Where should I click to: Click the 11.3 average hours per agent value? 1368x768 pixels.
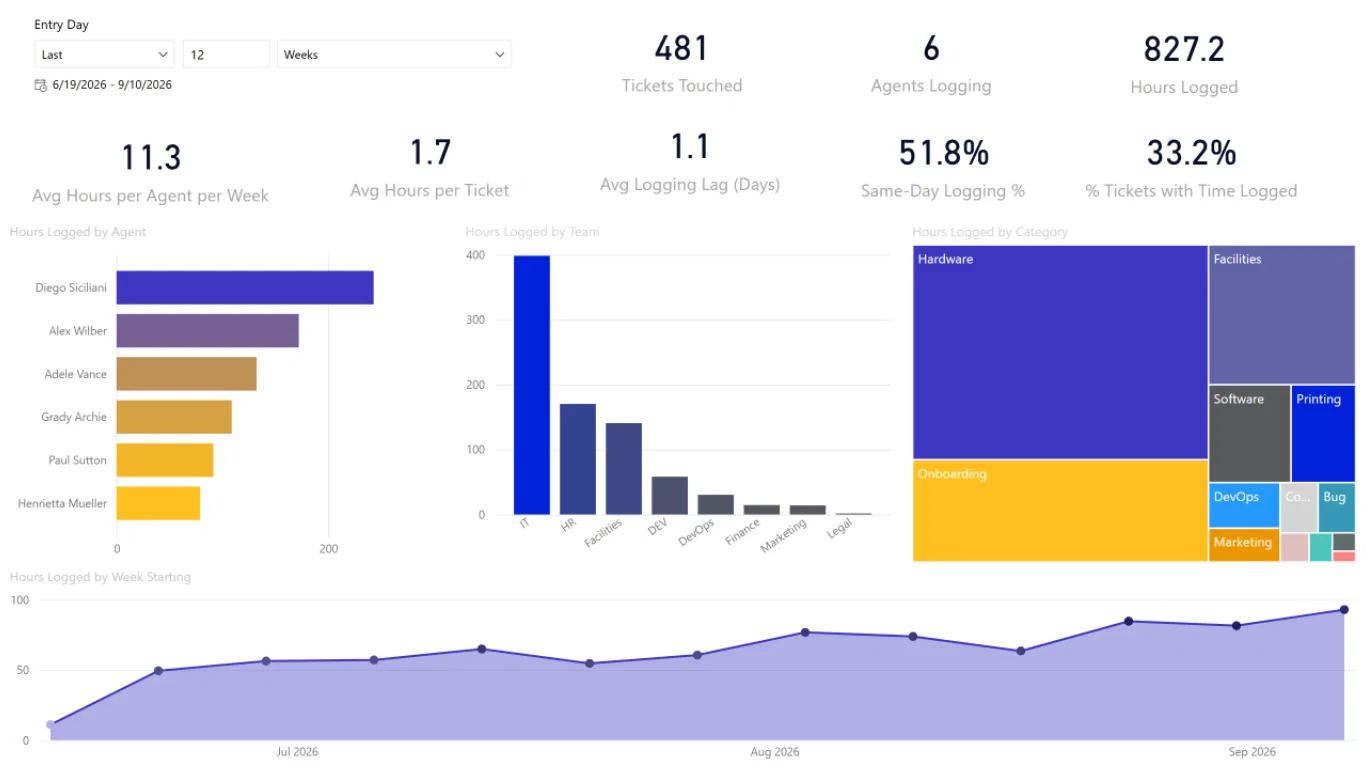[151, 158]
